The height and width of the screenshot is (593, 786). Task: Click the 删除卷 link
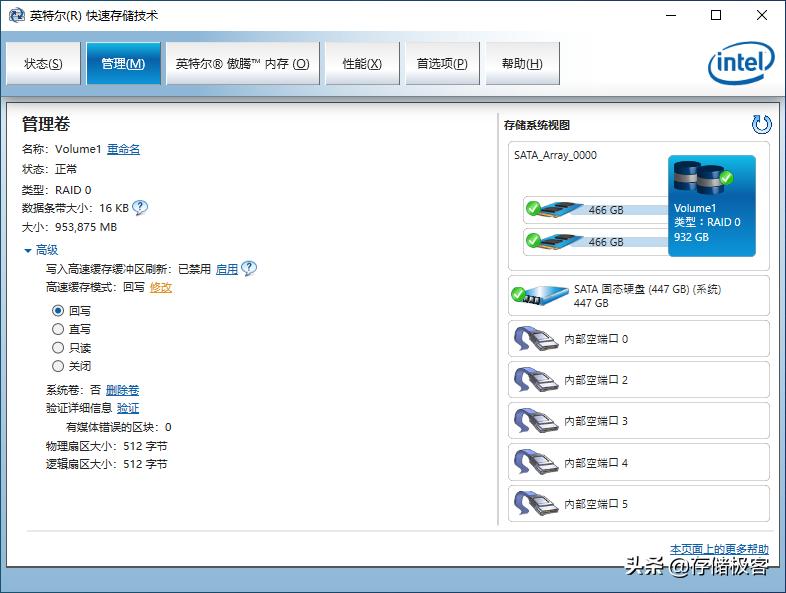point(122,390)
